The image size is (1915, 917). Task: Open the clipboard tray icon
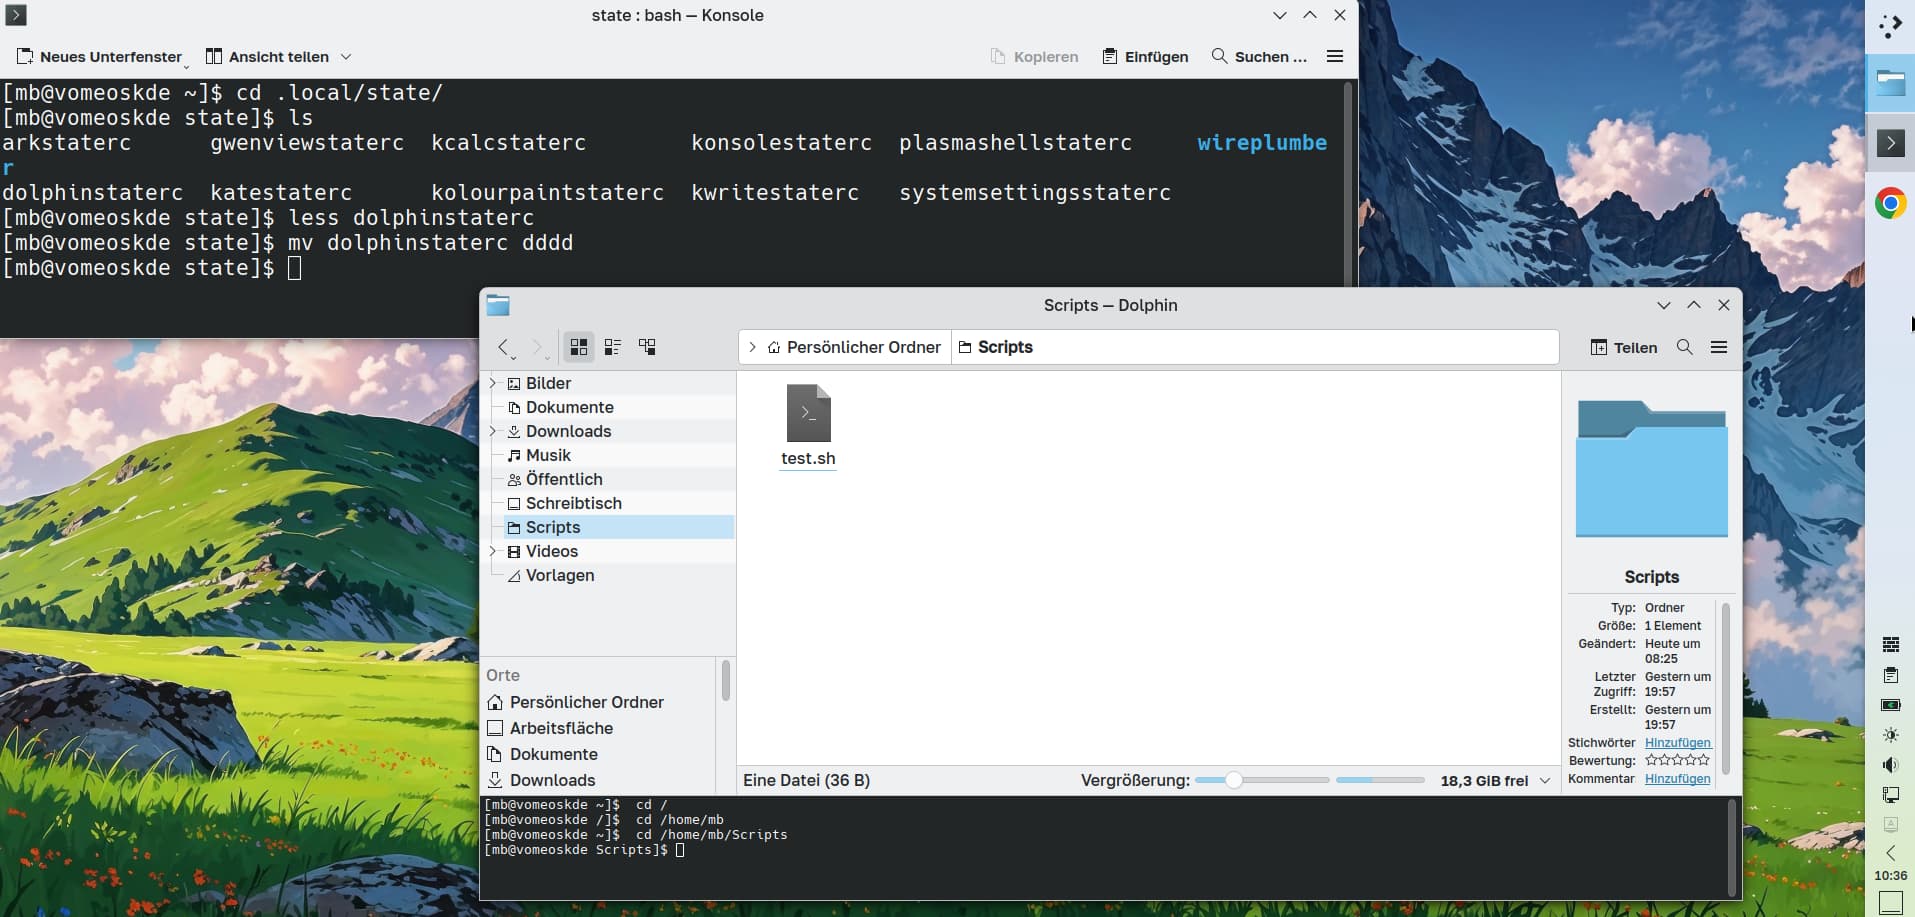coord(1890,675)
